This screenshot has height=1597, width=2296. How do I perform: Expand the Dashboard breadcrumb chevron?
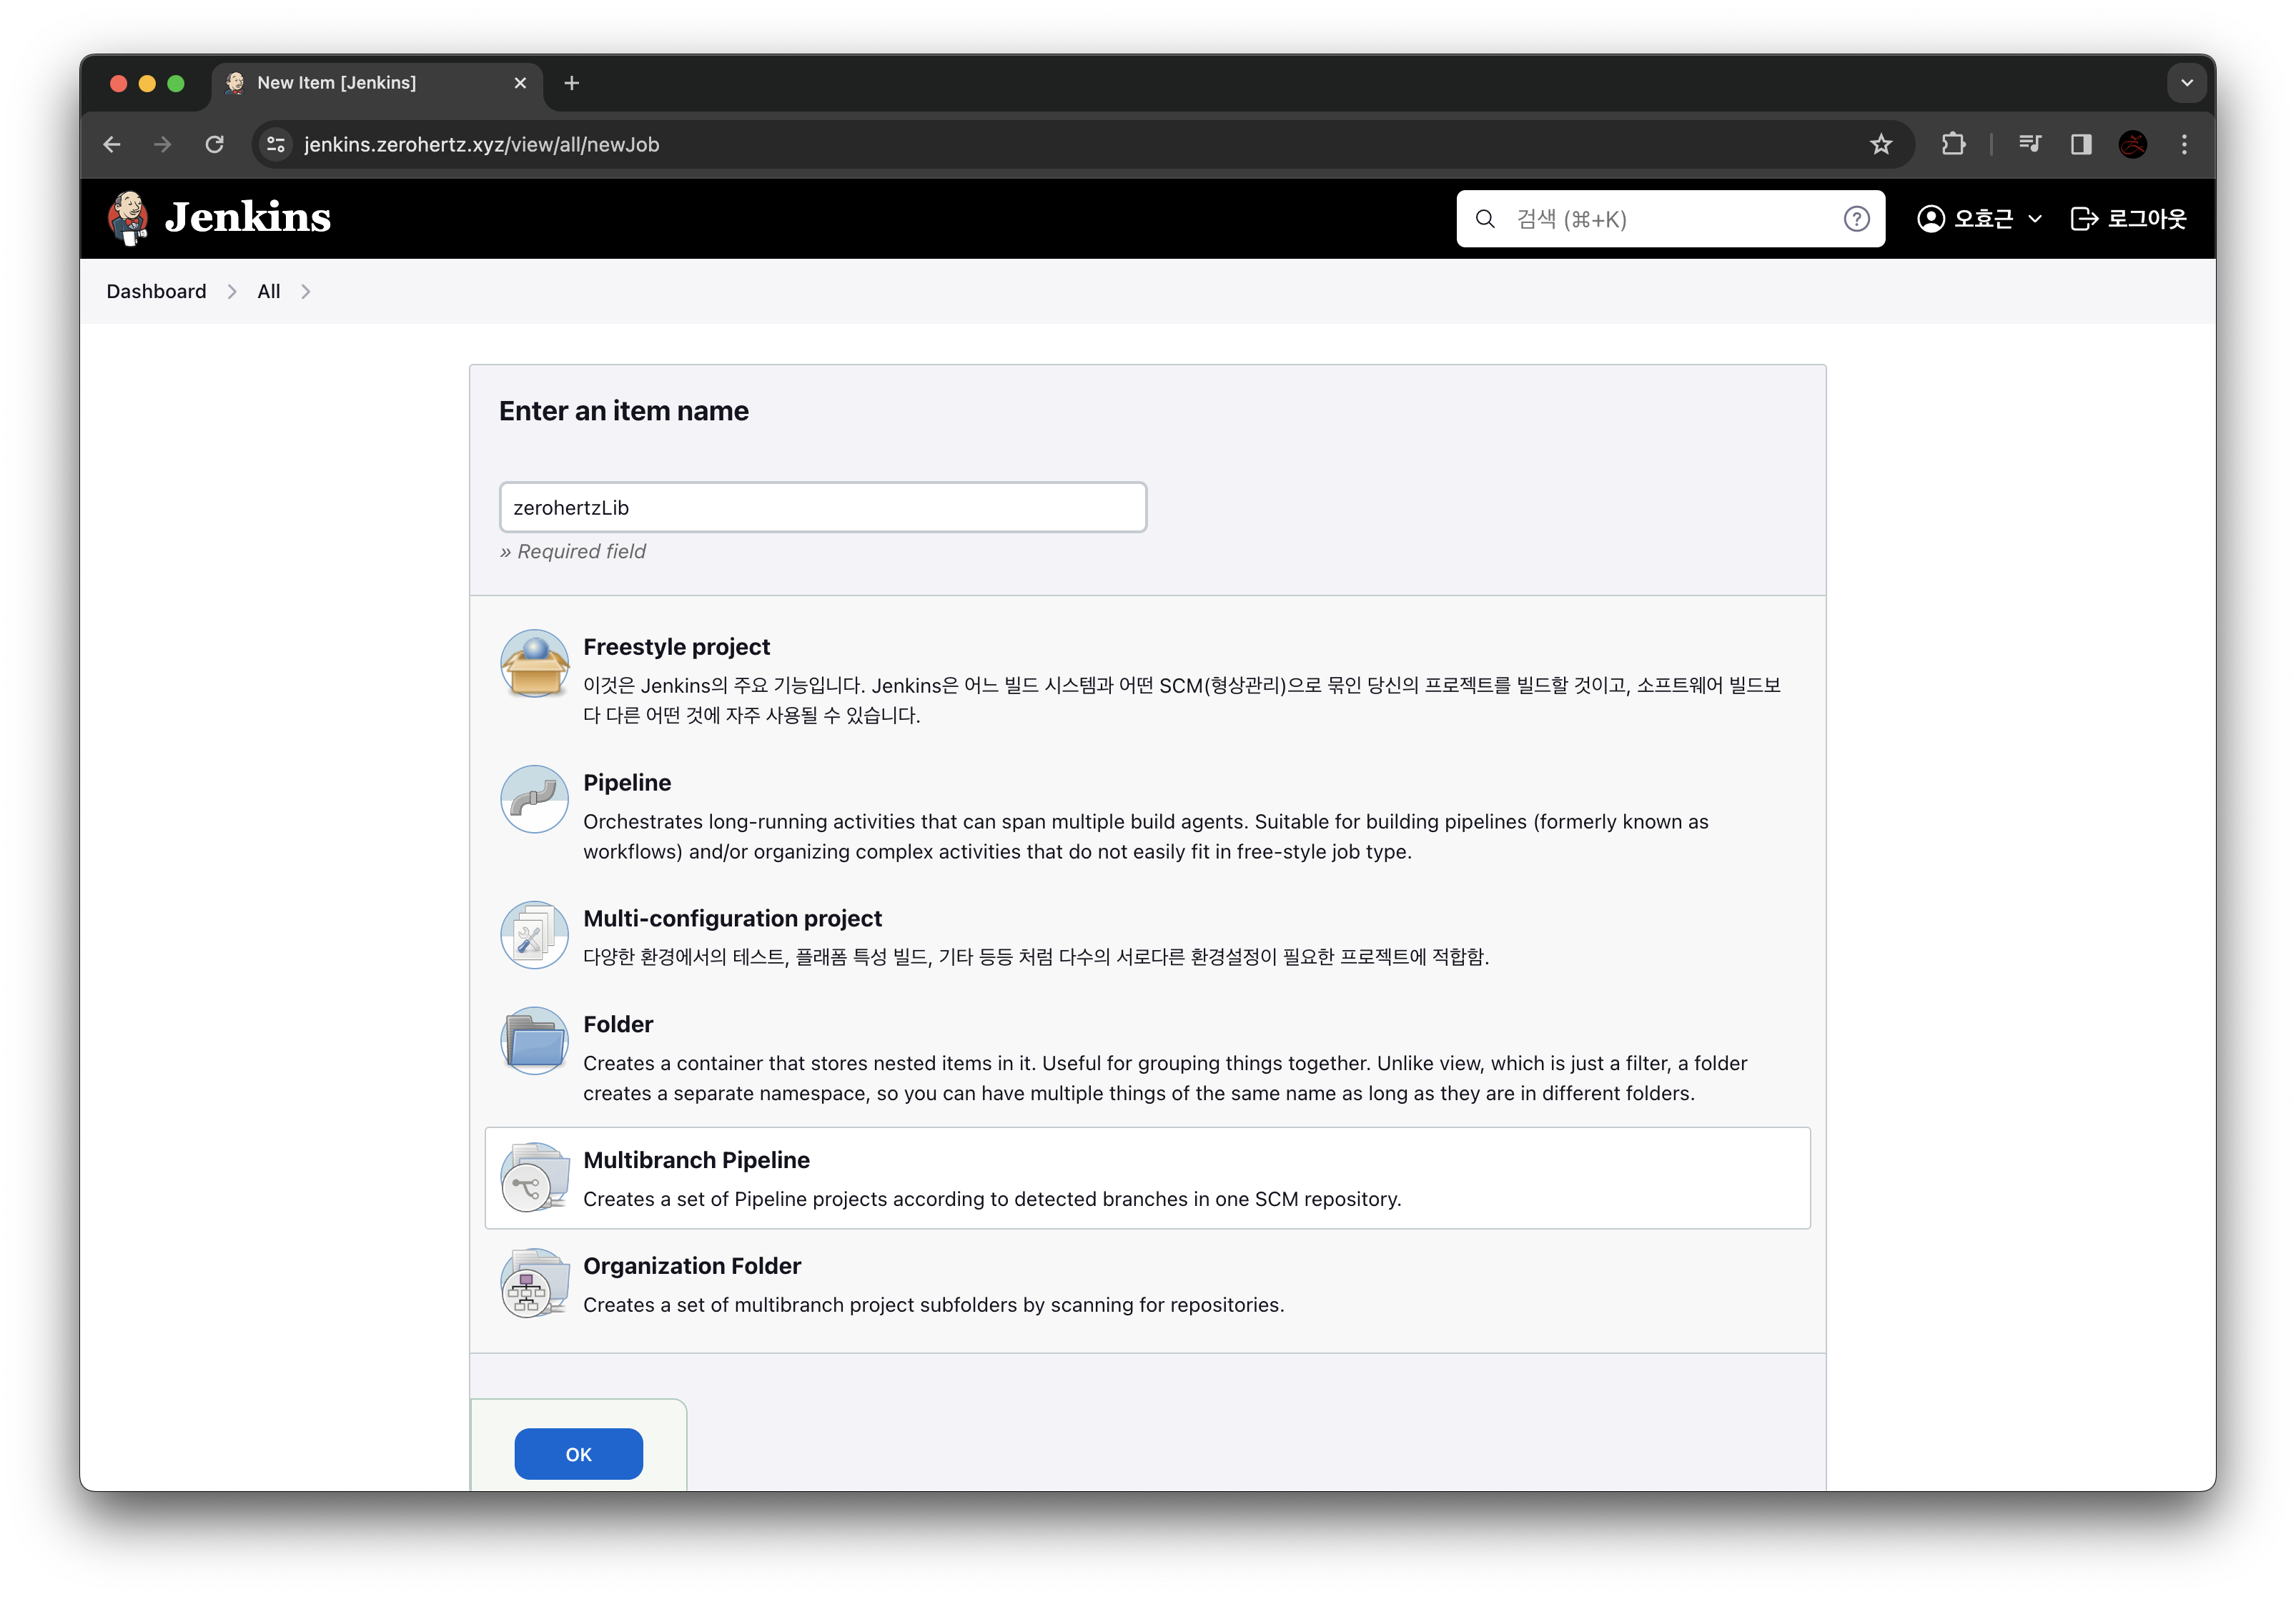coord(232,291)
